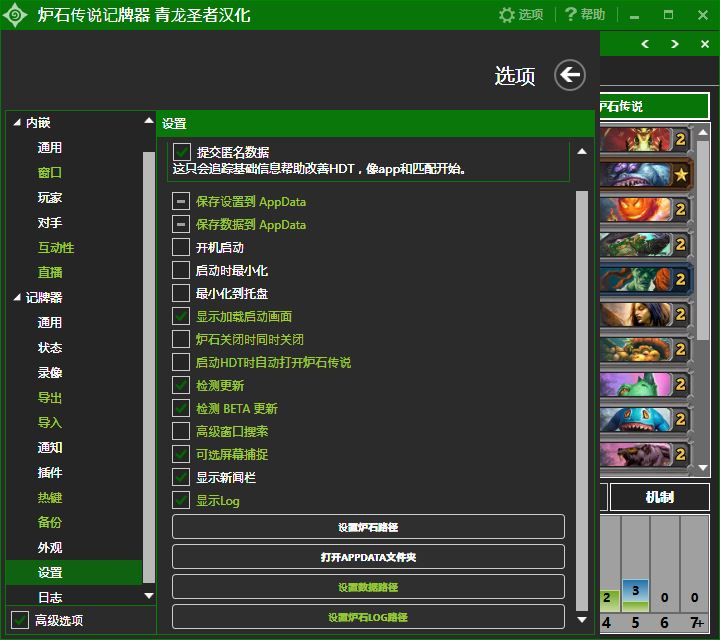Click sidebar scroll-up arrow
The image size is (720, 640).
coord(148,121)
